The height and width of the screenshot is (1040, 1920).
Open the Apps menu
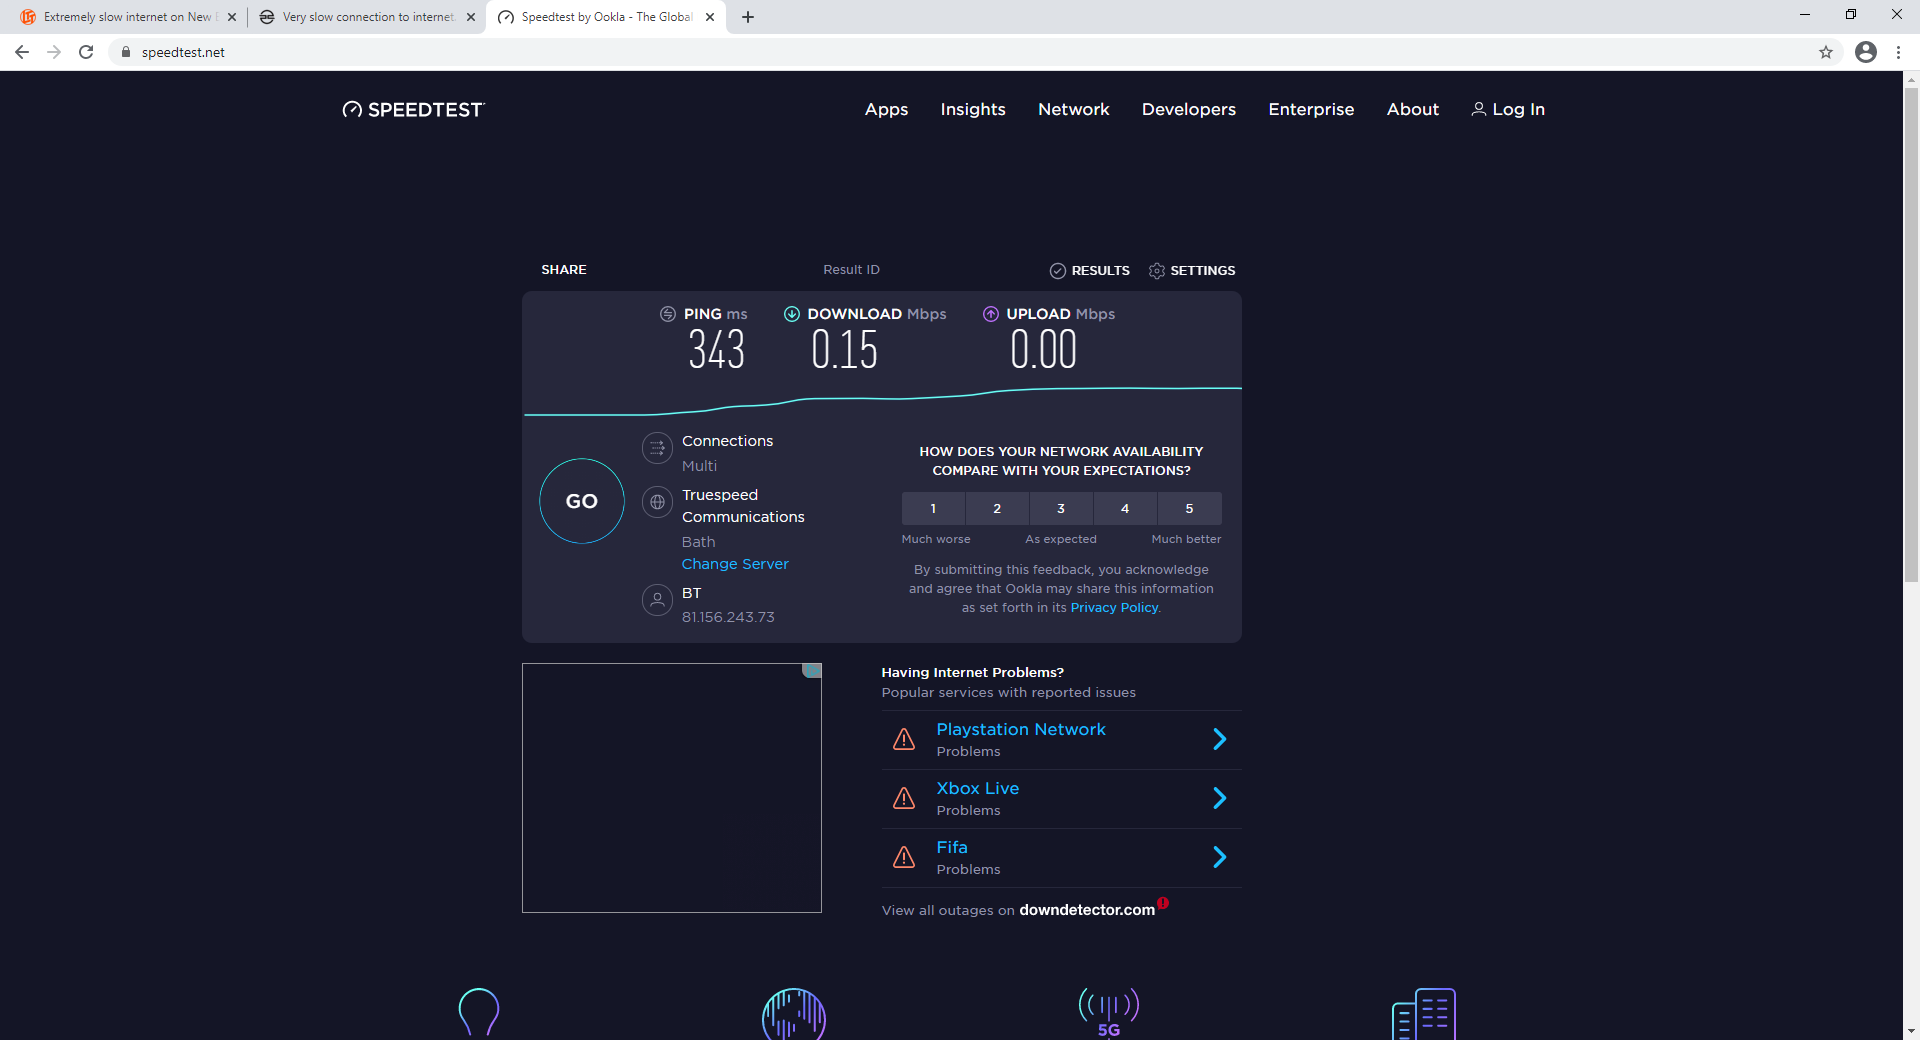[886, 109]
